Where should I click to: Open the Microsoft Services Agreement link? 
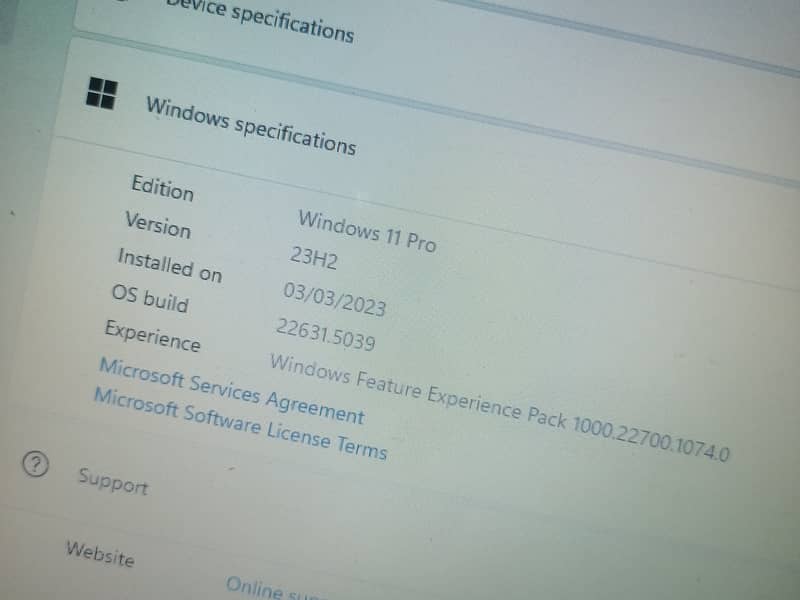coord(232,391)
